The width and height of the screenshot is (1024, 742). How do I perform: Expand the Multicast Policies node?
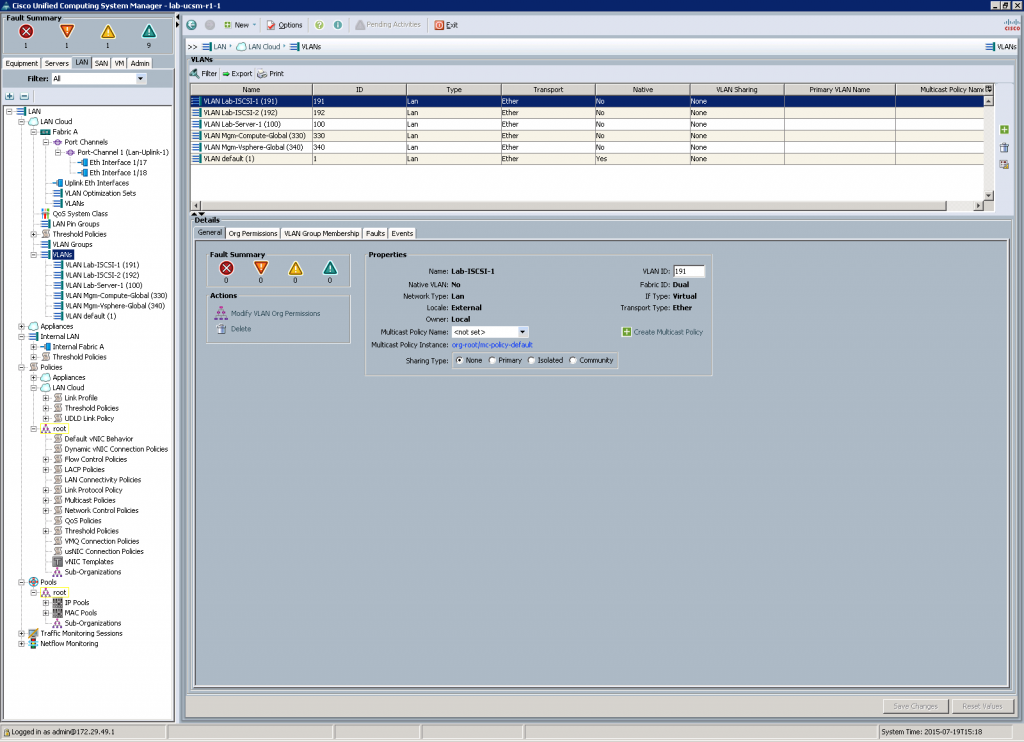coord(46,500)
